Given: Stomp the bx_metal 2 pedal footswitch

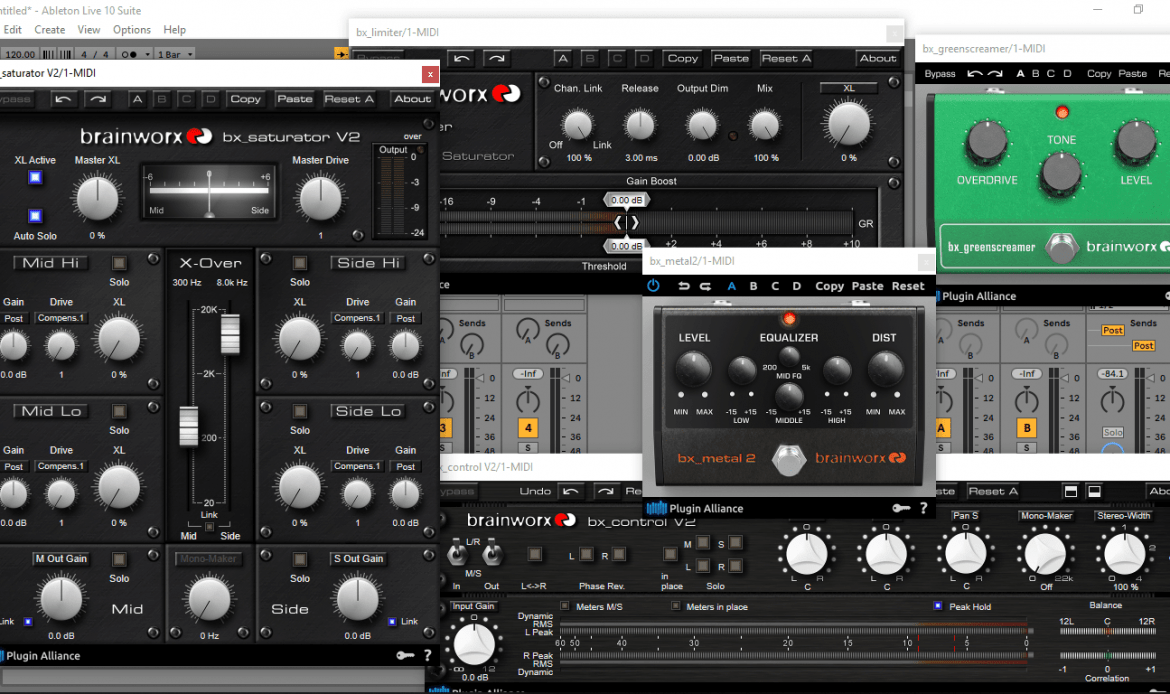Looking at the screenshot, I should [x=788, y=459].
